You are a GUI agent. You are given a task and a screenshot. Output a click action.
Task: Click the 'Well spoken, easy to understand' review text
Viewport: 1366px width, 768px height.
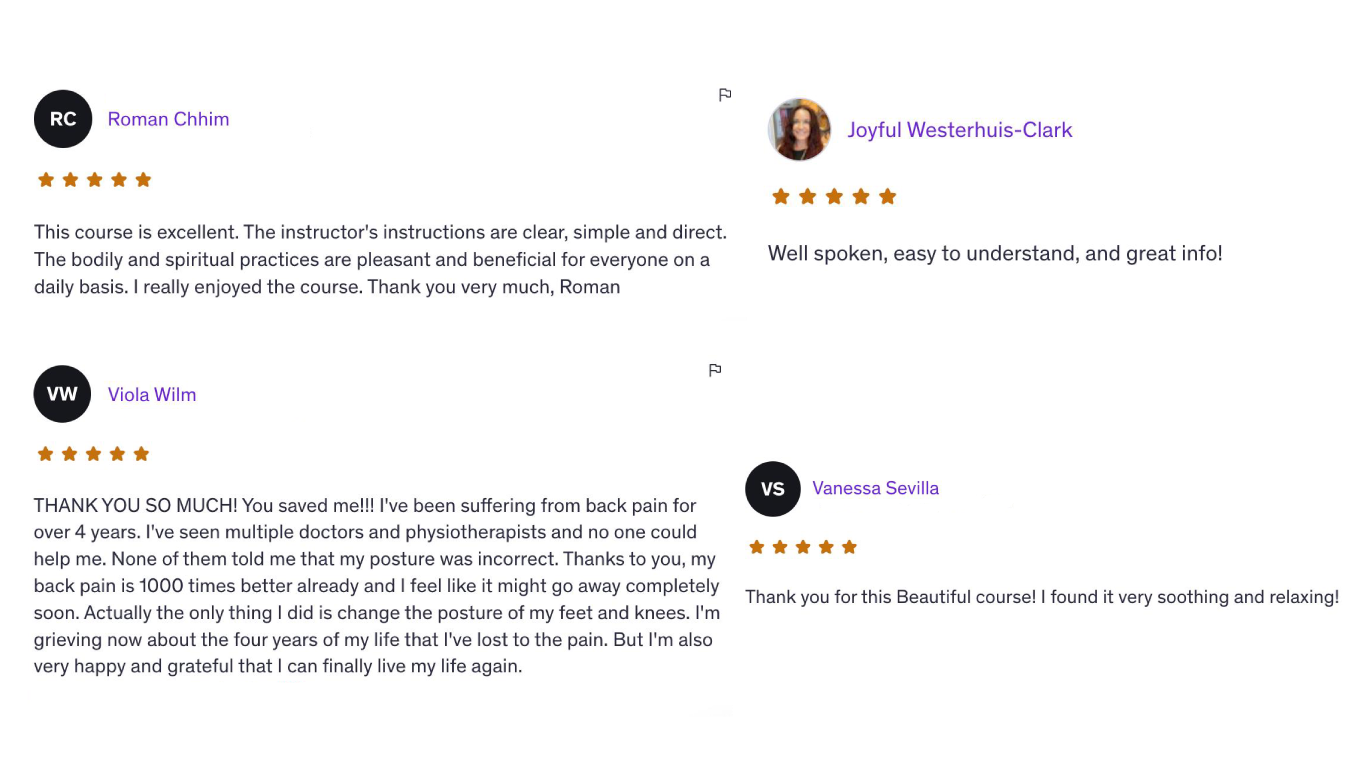[995, 253]
